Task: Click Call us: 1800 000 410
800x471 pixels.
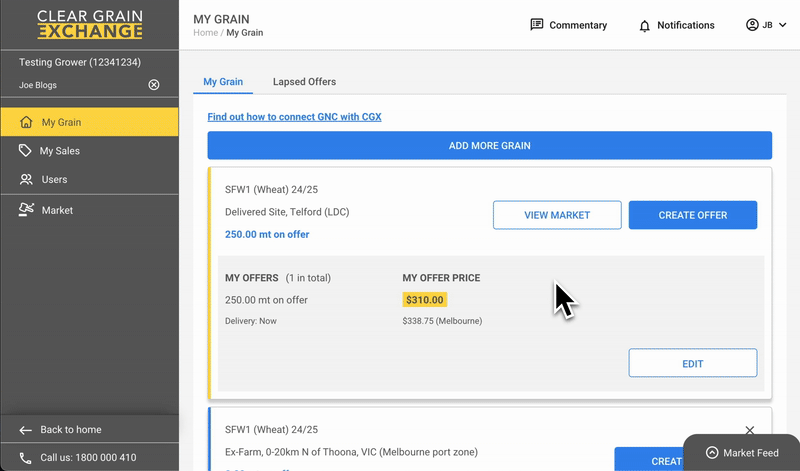Action: (x=88, y=458)
